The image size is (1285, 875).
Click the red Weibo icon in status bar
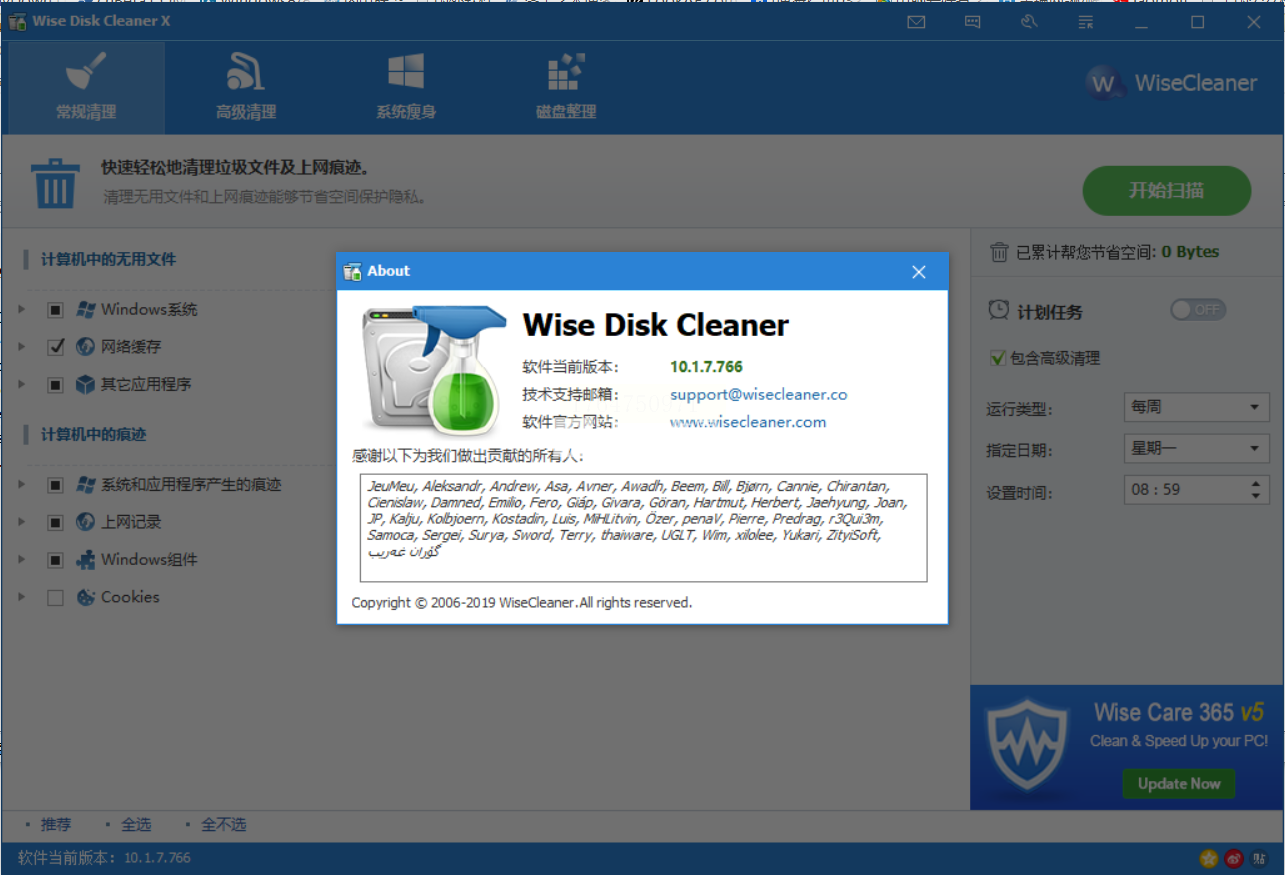click(1234, 858)
